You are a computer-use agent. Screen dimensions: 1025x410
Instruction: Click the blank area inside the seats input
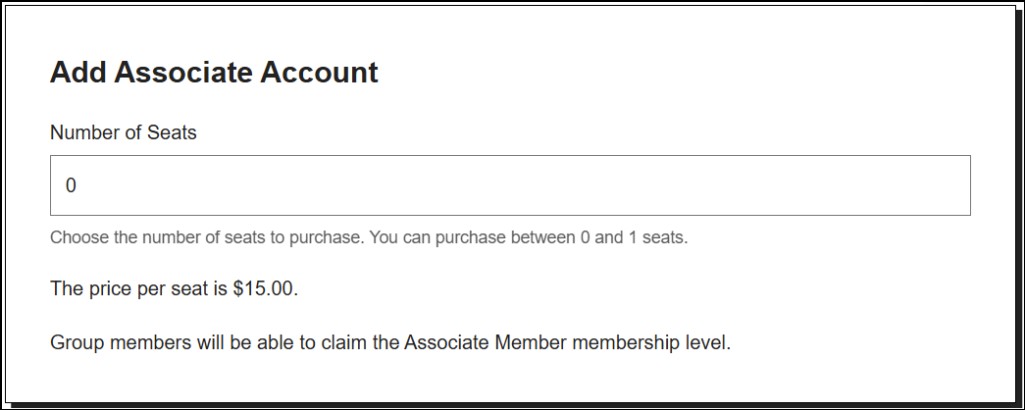tap(600, 186)
